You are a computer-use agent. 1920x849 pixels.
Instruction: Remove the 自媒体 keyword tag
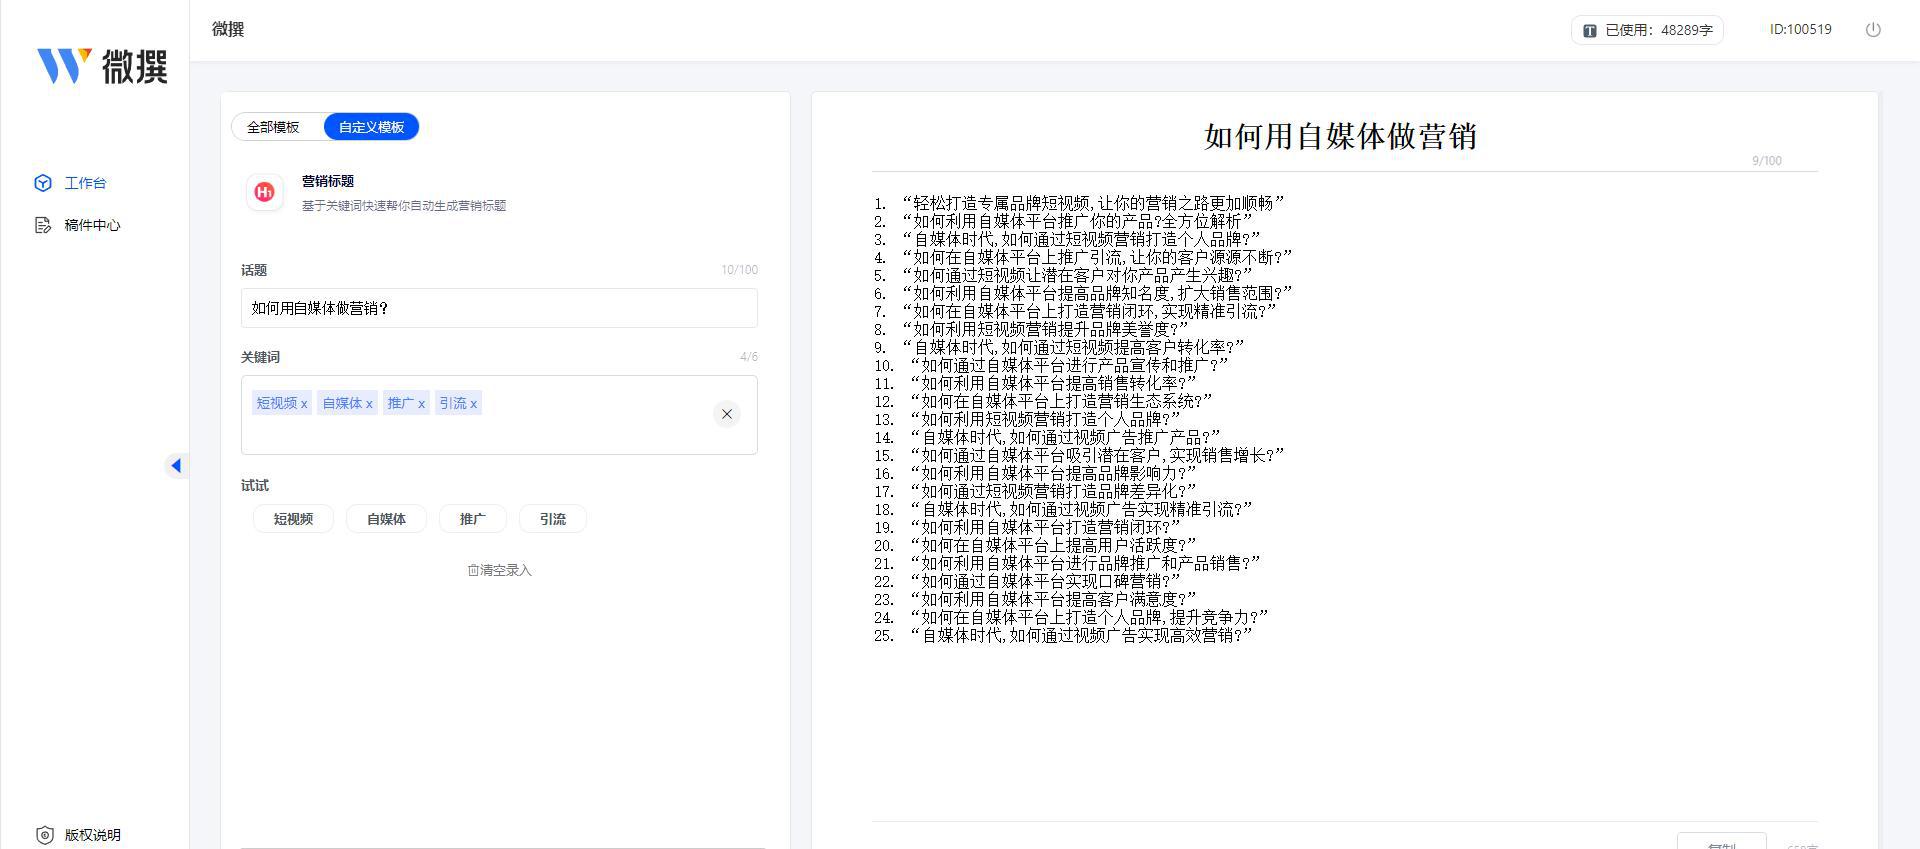point(369,404)
